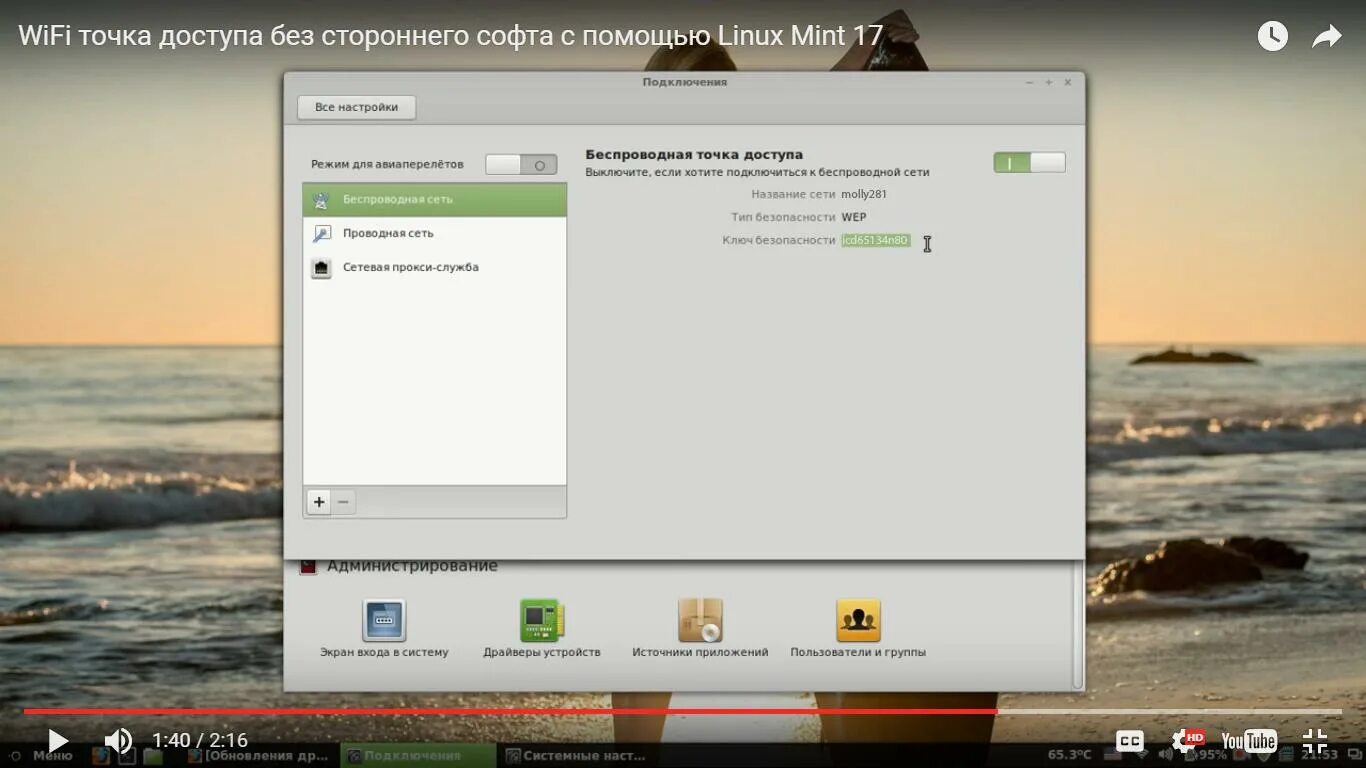Exit full screen mode

click(x=1315, y=741)
